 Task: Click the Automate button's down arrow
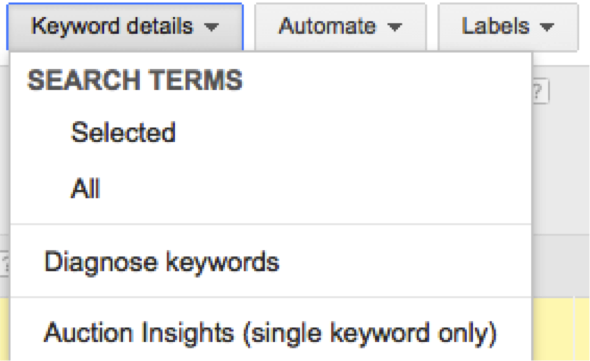pyautogui.click(x=394, y=27)
